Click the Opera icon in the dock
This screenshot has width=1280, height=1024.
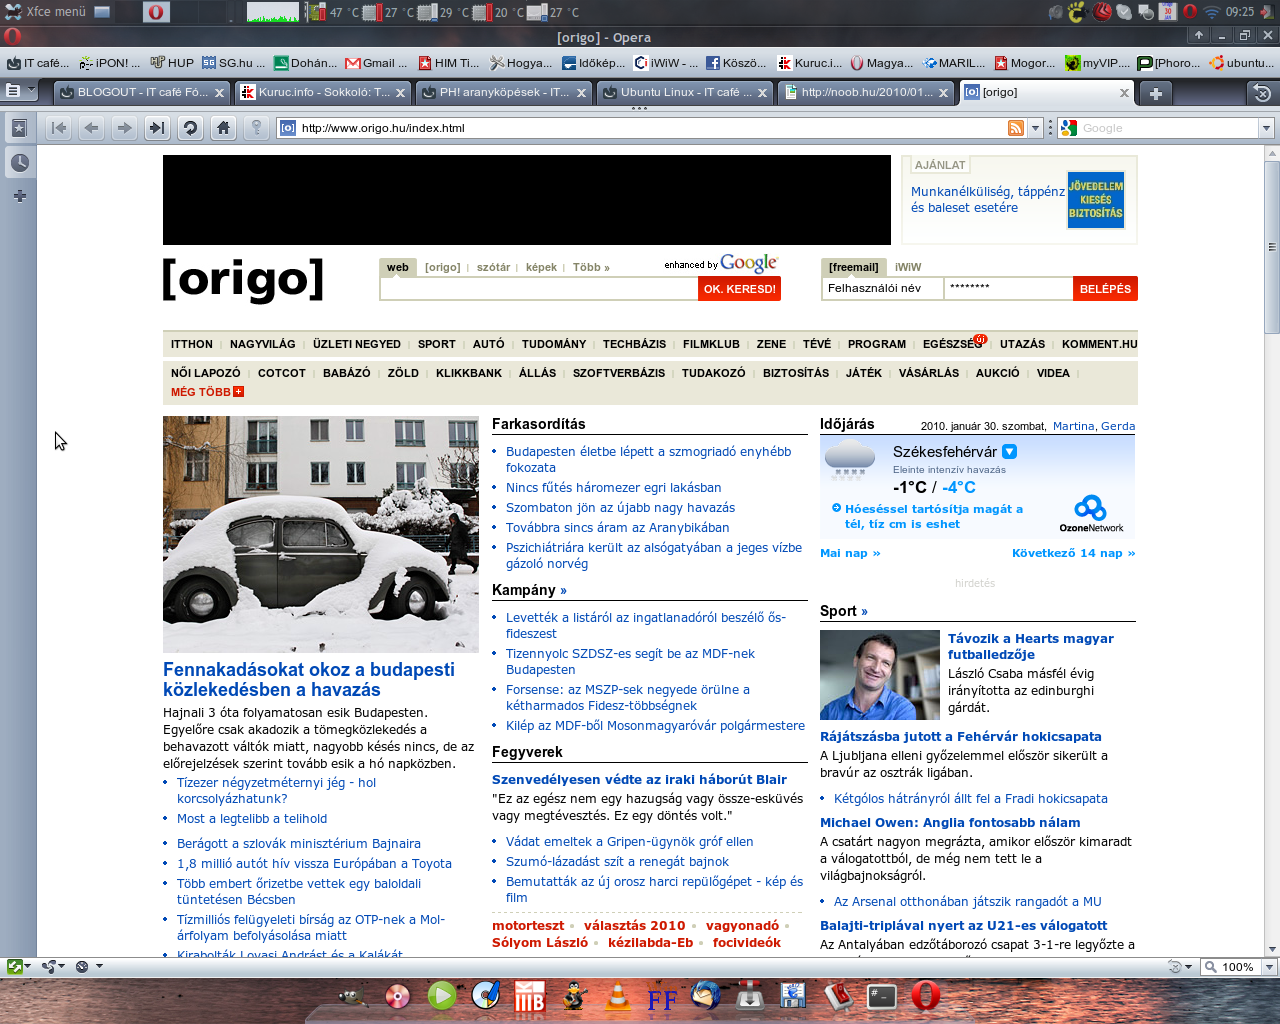click(925, 996)
